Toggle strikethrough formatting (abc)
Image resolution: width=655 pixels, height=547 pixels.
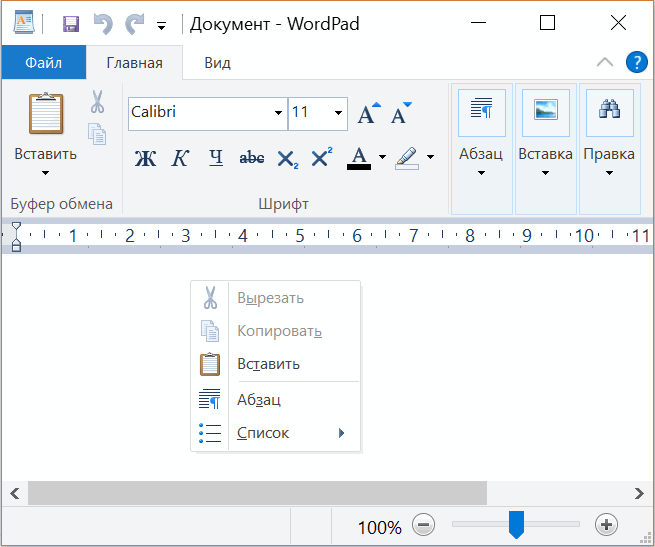(251, 158)
